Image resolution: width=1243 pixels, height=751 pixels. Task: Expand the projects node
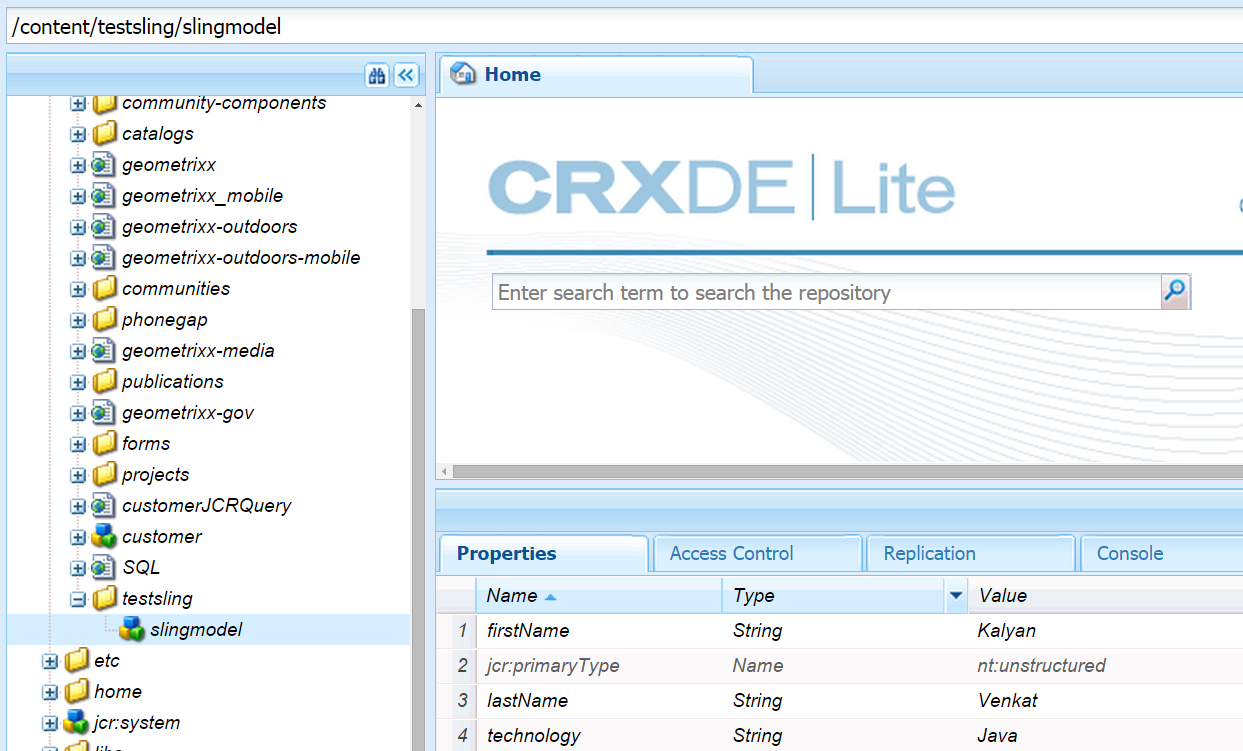[x=78, y=476]
